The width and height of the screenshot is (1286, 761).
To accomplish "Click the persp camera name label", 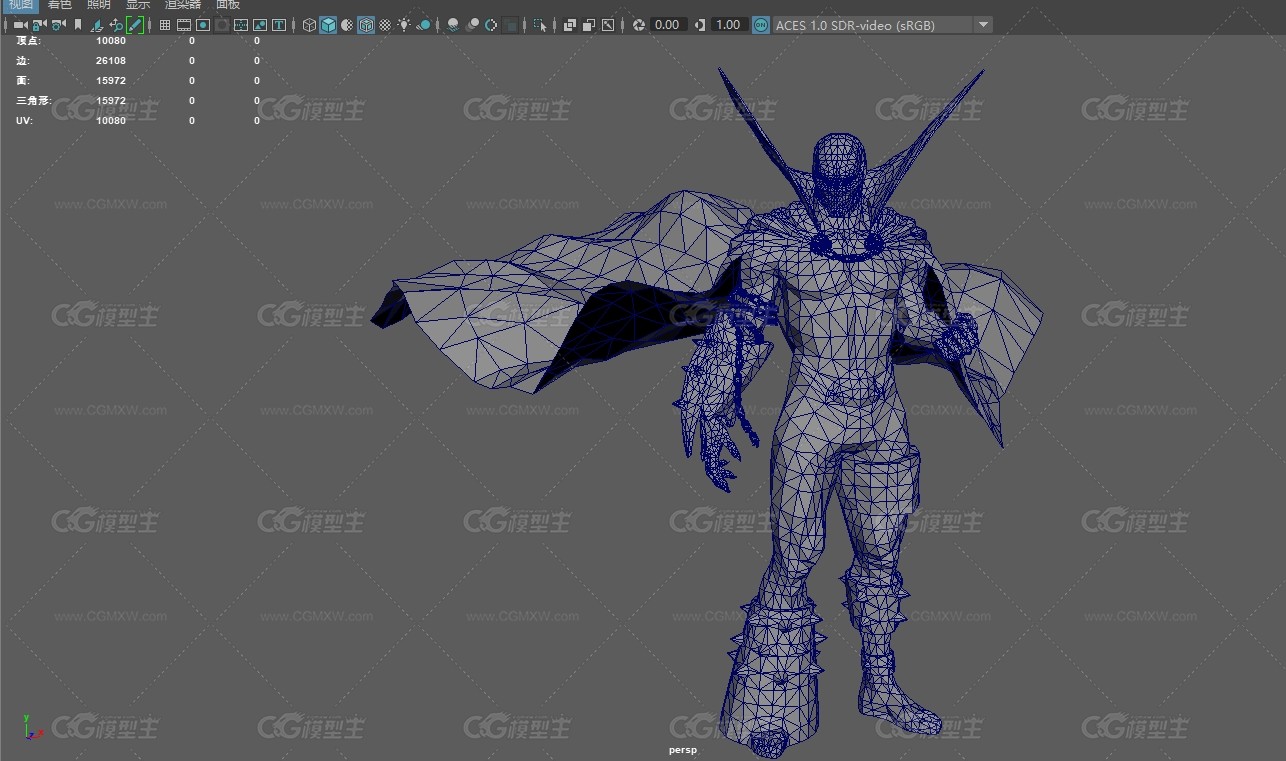I will (x=682, y=750).
